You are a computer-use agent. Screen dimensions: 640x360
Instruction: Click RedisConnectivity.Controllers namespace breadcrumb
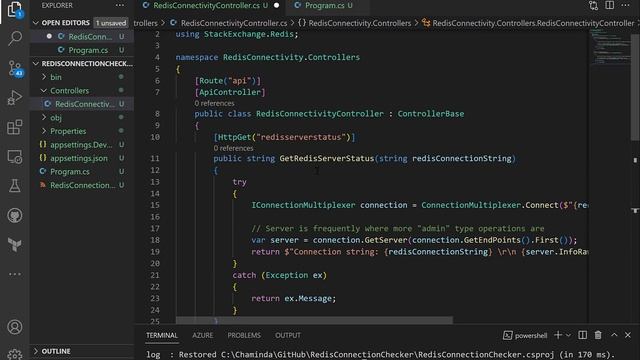pos(359,23)
